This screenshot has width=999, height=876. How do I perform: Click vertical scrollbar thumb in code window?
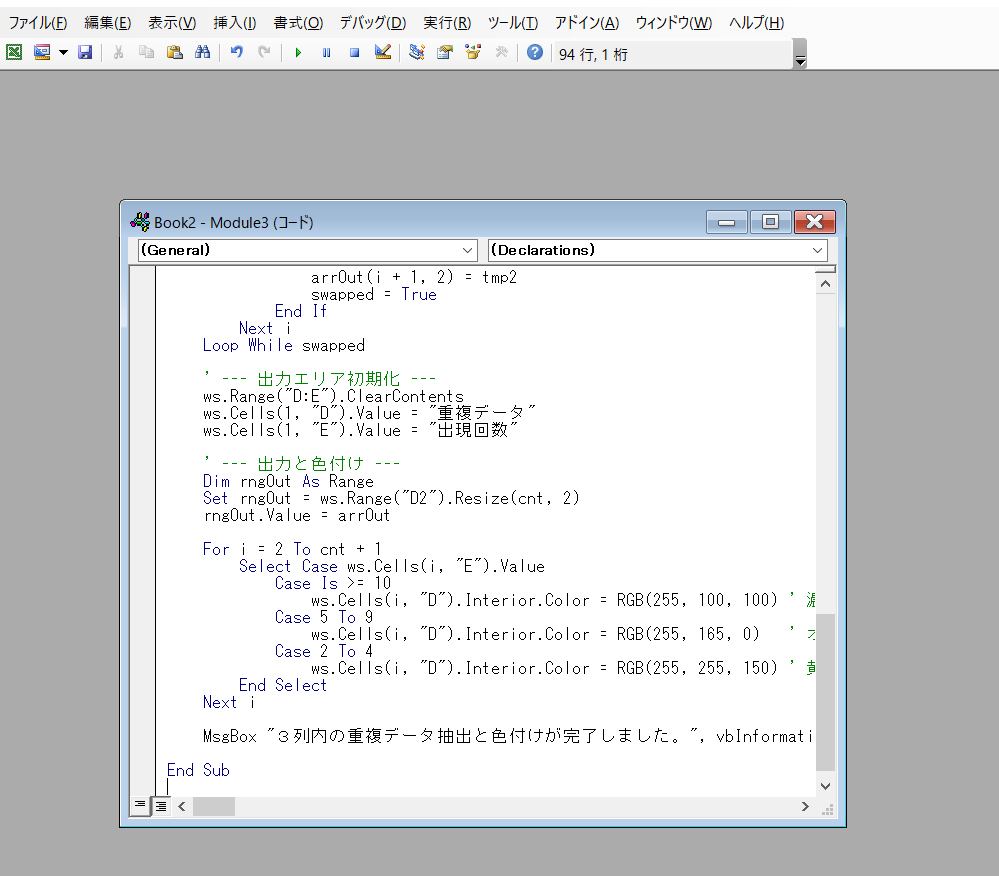[825, 693]
